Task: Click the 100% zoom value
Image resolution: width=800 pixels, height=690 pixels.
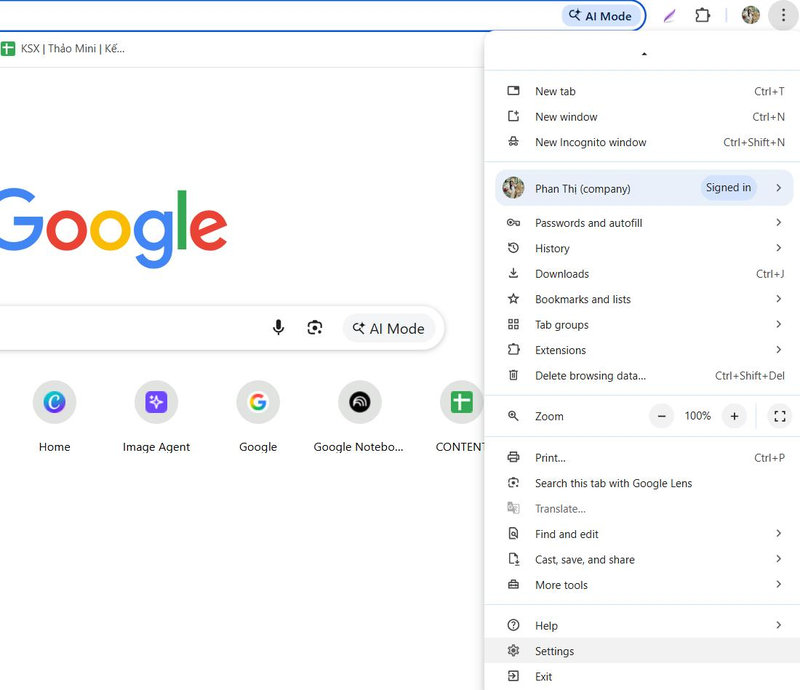Action: point(697,416)
